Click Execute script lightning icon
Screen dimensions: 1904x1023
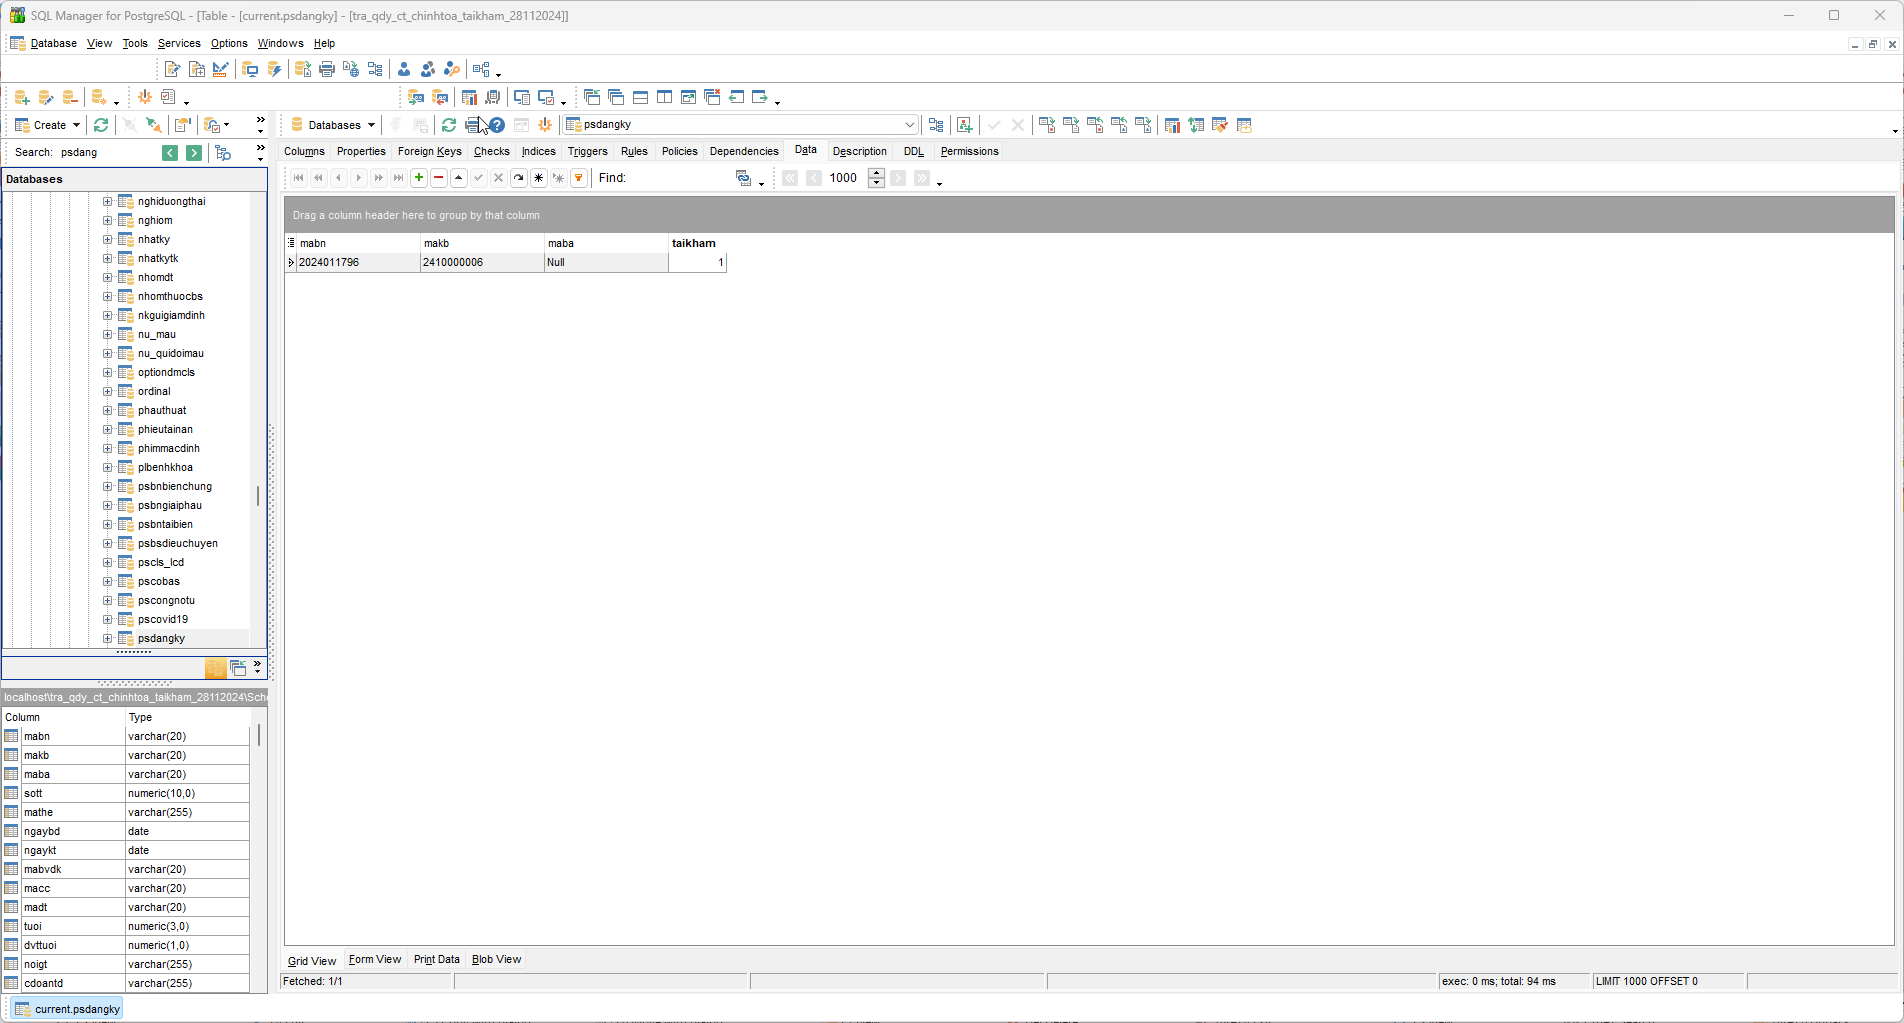pyautogui.click(x=274, y=69)
